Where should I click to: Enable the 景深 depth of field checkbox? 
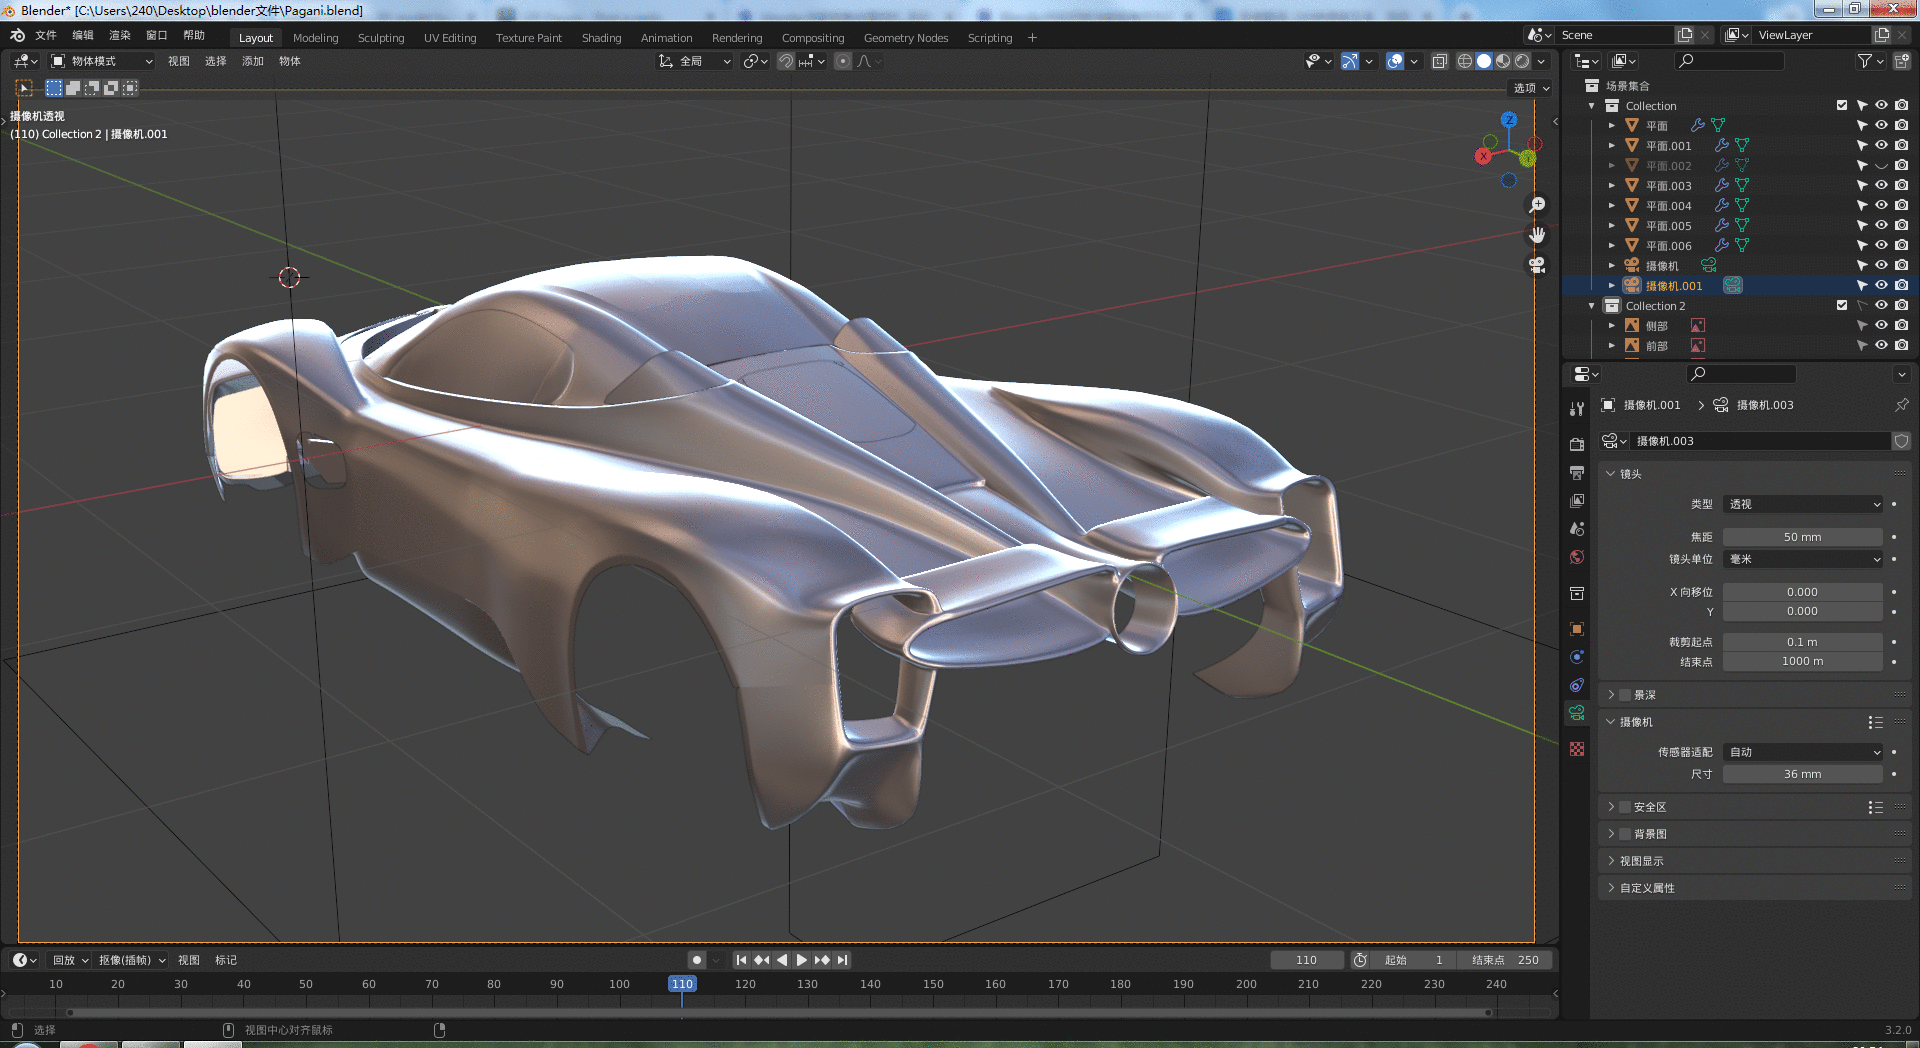click(x=1625, y=695)
